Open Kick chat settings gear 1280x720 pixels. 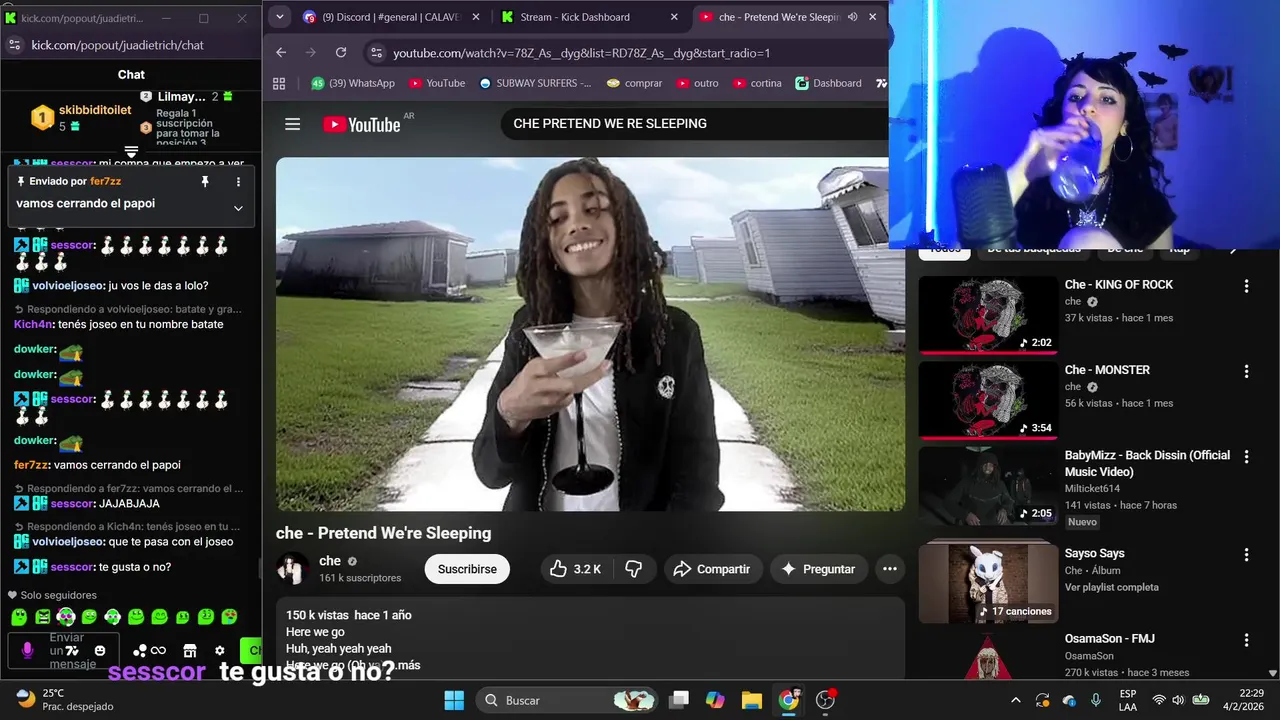click(x=220, y=651)
